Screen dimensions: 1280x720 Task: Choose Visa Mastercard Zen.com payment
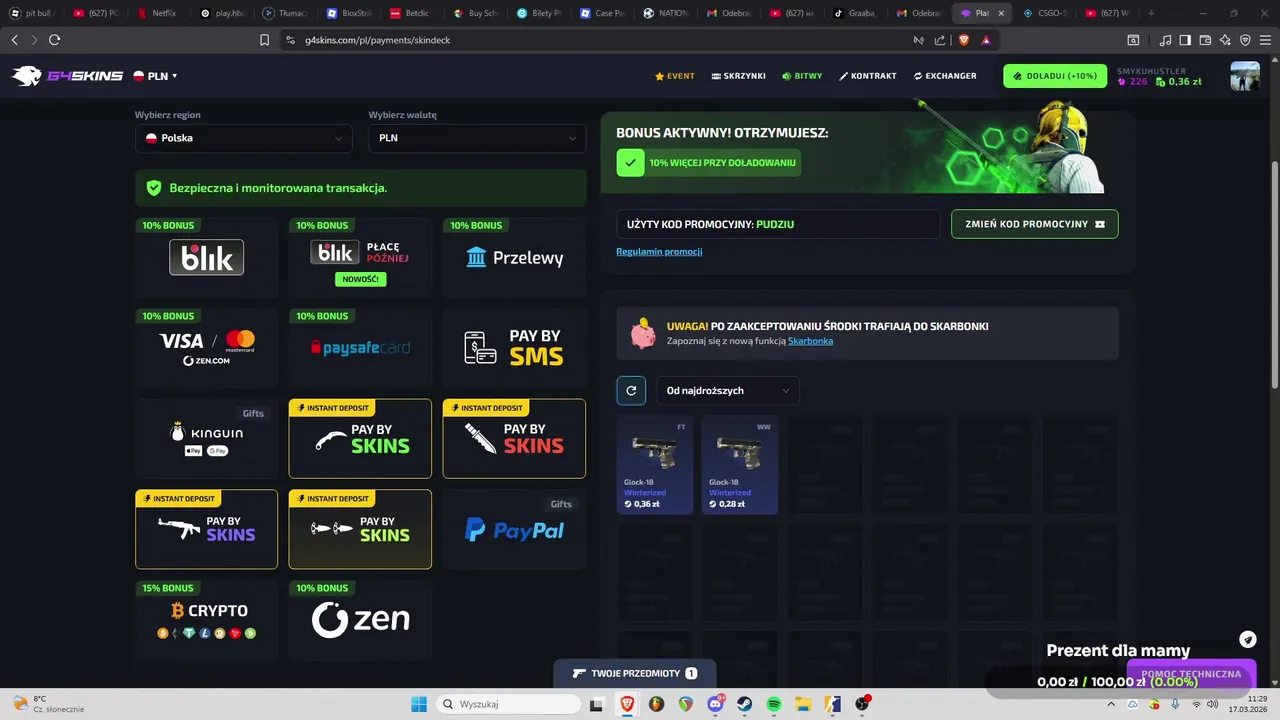pos(207,348)
